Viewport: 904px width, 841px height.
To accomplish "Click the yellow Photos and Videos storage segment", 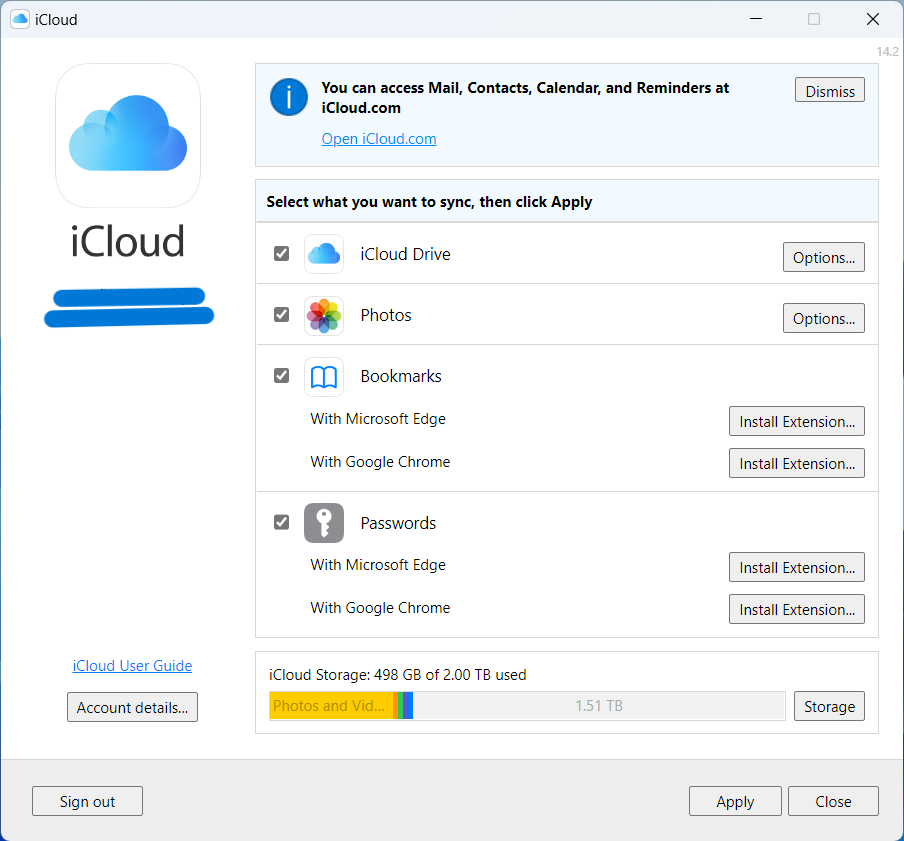I will [x=331, y=706].
